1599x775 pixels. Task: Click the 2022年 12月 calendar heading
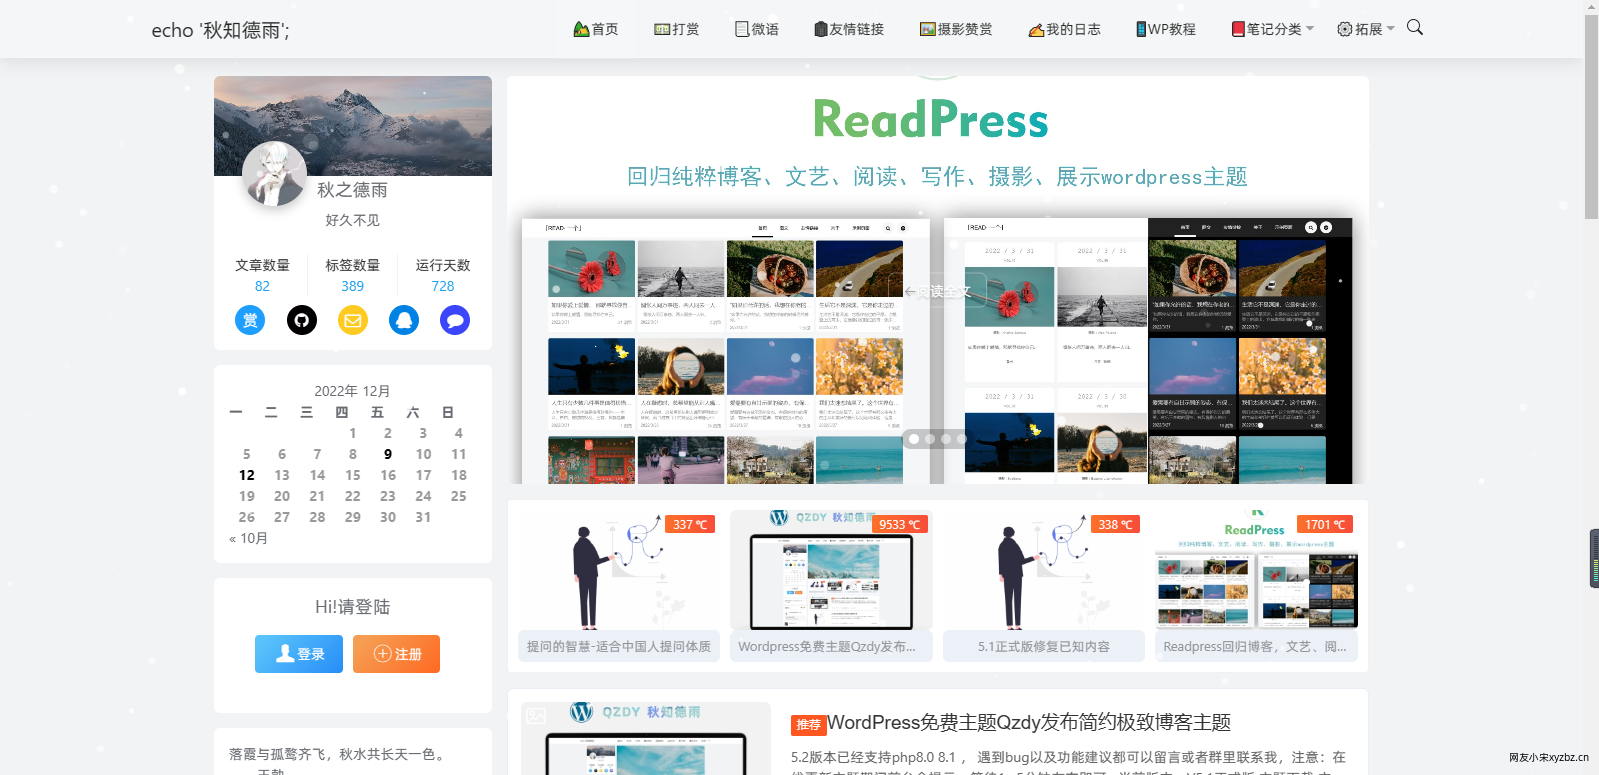[x=352, y=391]
